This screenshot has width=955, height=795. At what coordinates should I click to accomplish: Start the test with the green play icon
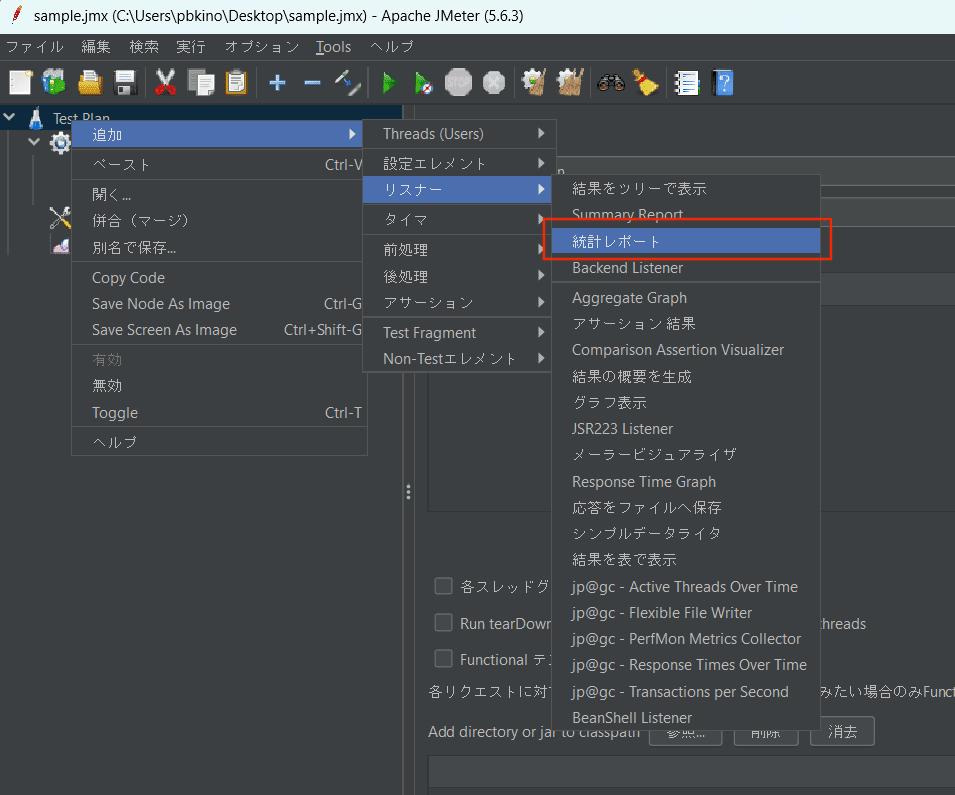point(388,82)
